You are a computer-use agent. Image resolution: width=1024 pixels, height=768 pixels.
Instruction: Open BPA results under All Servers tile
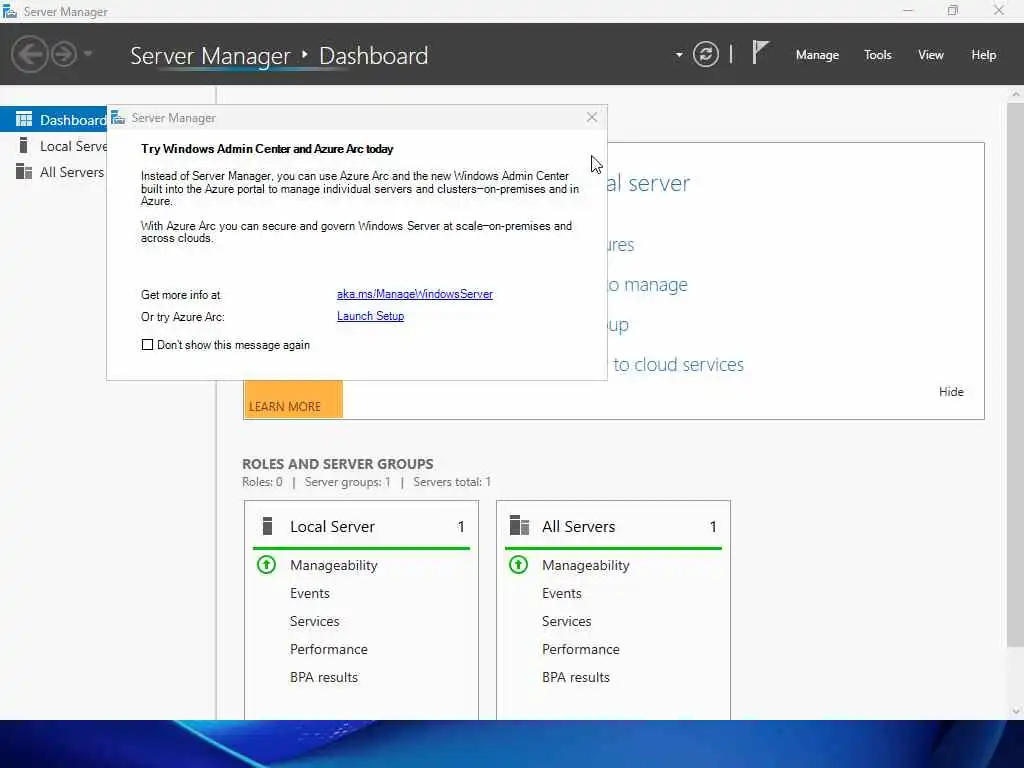click(x=576, y=677)
